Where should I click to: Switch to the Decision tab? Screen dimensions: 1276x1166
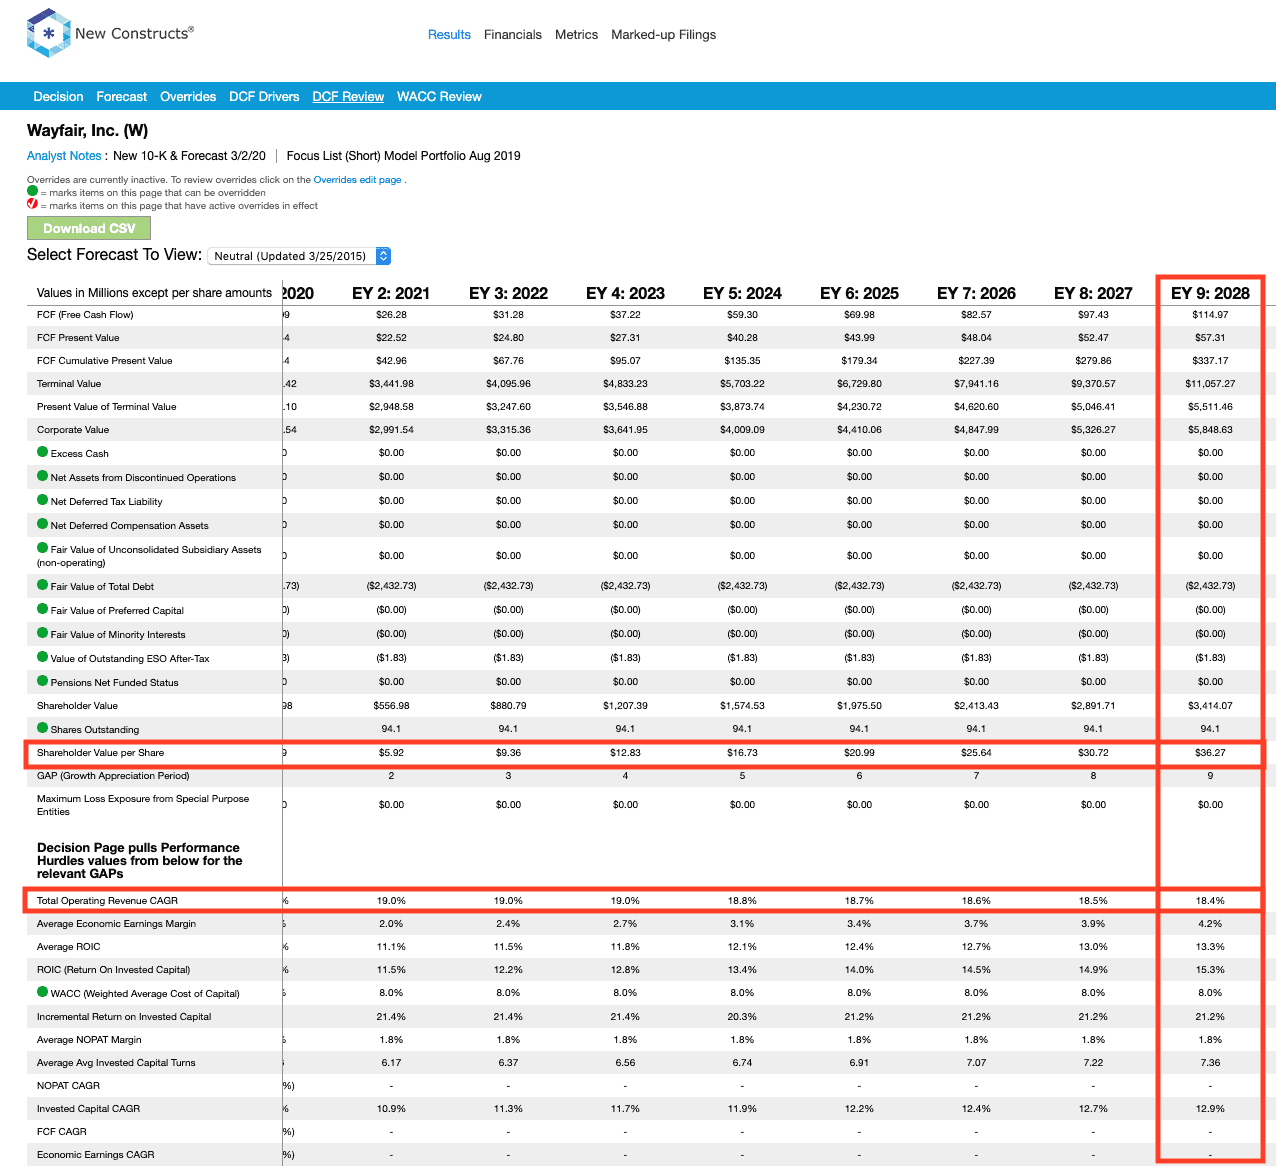pyautogui.click(x=58, y=97)
